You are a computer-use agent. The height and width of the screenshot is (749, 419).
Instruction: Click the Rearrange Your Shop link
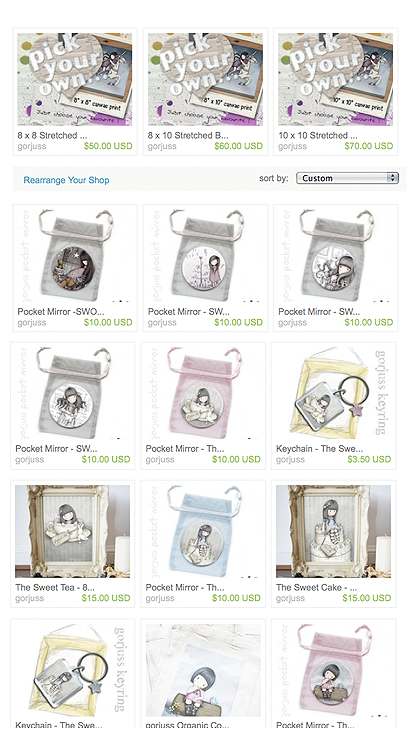click(x=66, y=180)
